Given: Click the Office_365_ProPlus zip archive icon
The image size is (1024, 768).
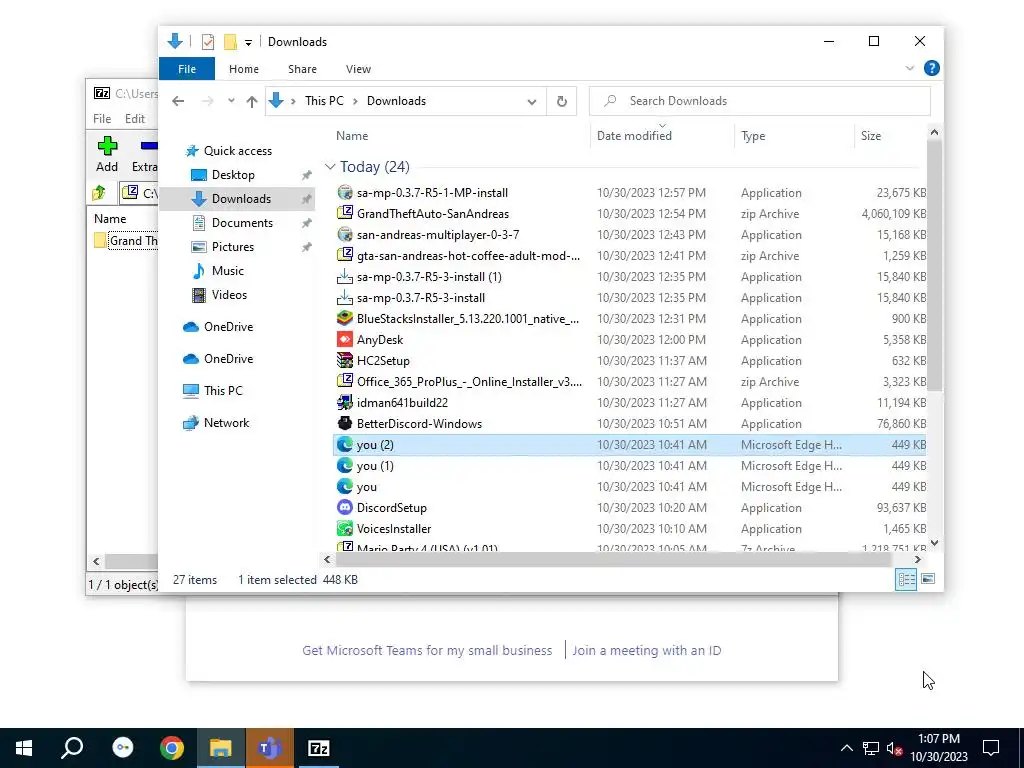Looking at the screenshot, I should (345, 381).
